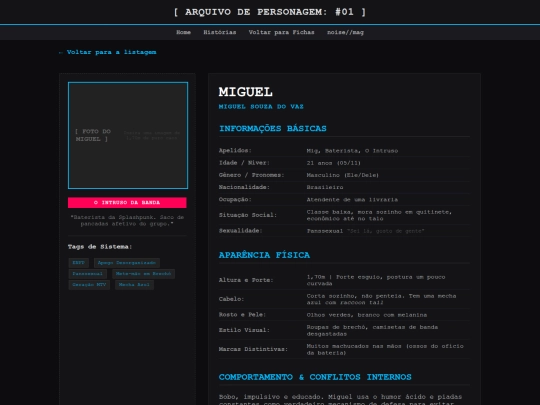Open the Home navigation link
The width and height of the screenshot is (540, 405).
click(183, 32)
